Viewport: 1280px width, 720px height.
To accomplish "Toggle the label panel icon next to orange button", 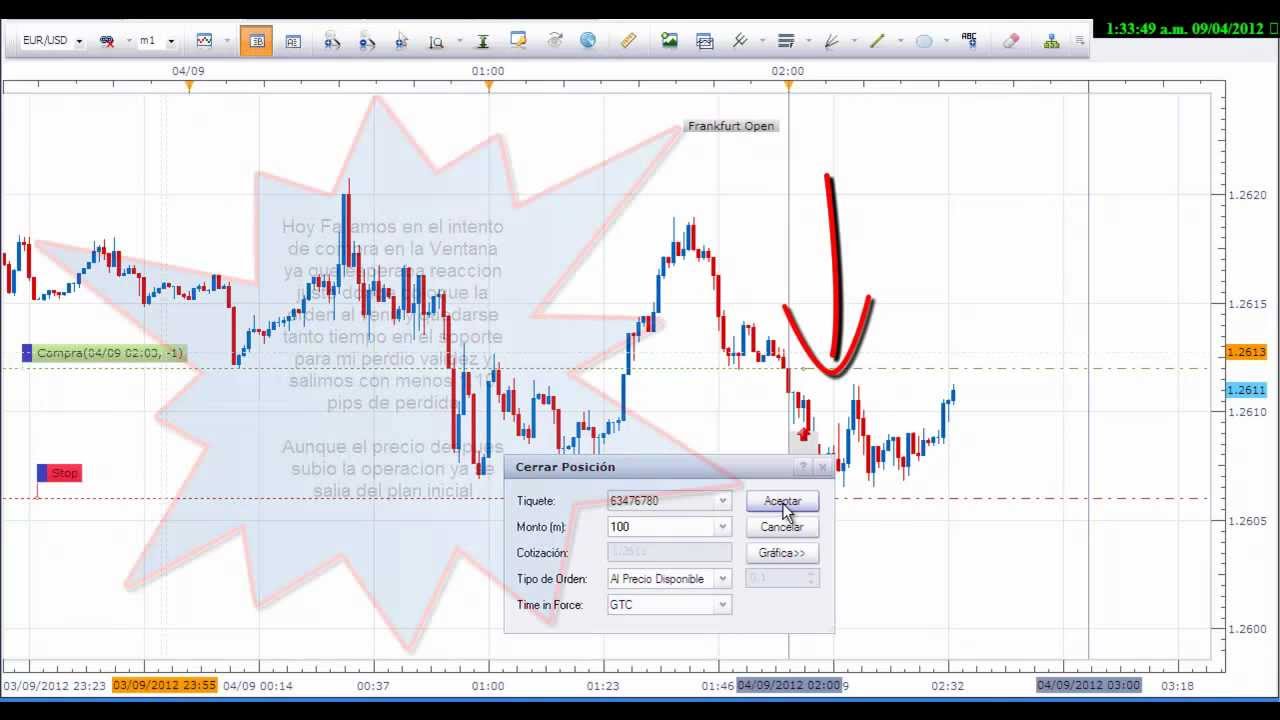I will pos(293,41).
